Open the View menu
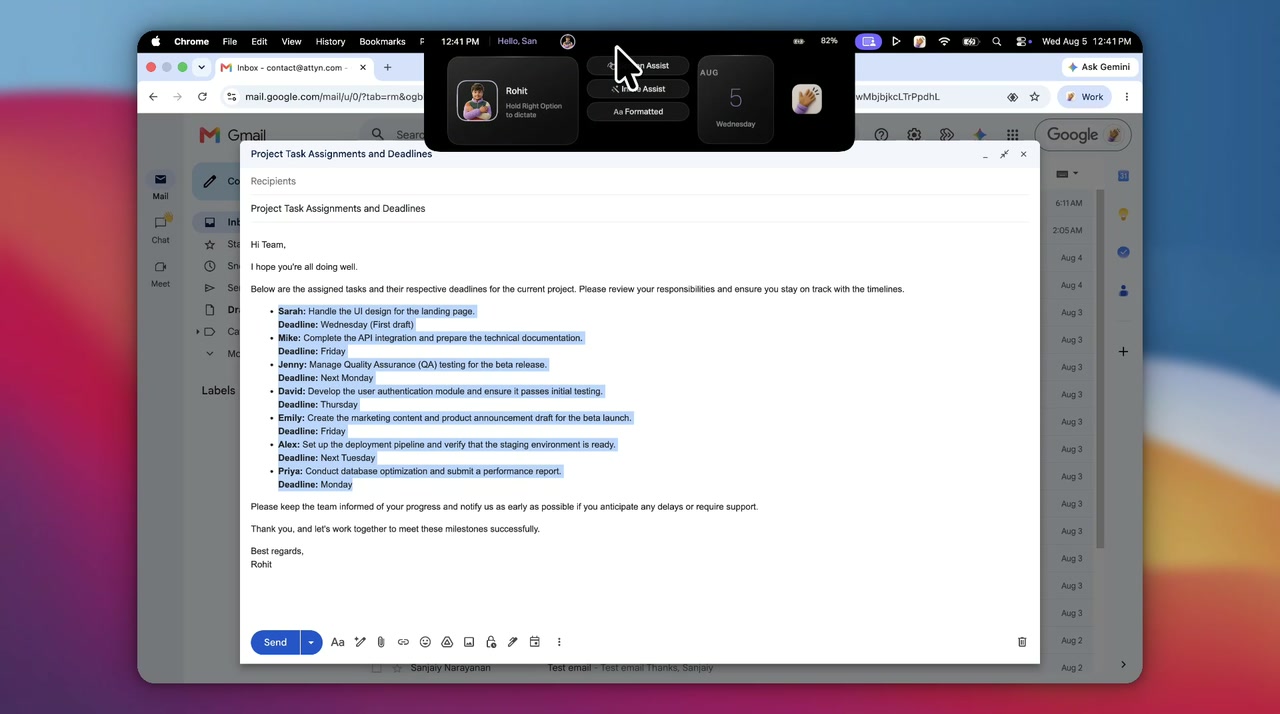The width and height of the screenshot is (1280, 714). [291, 41]
